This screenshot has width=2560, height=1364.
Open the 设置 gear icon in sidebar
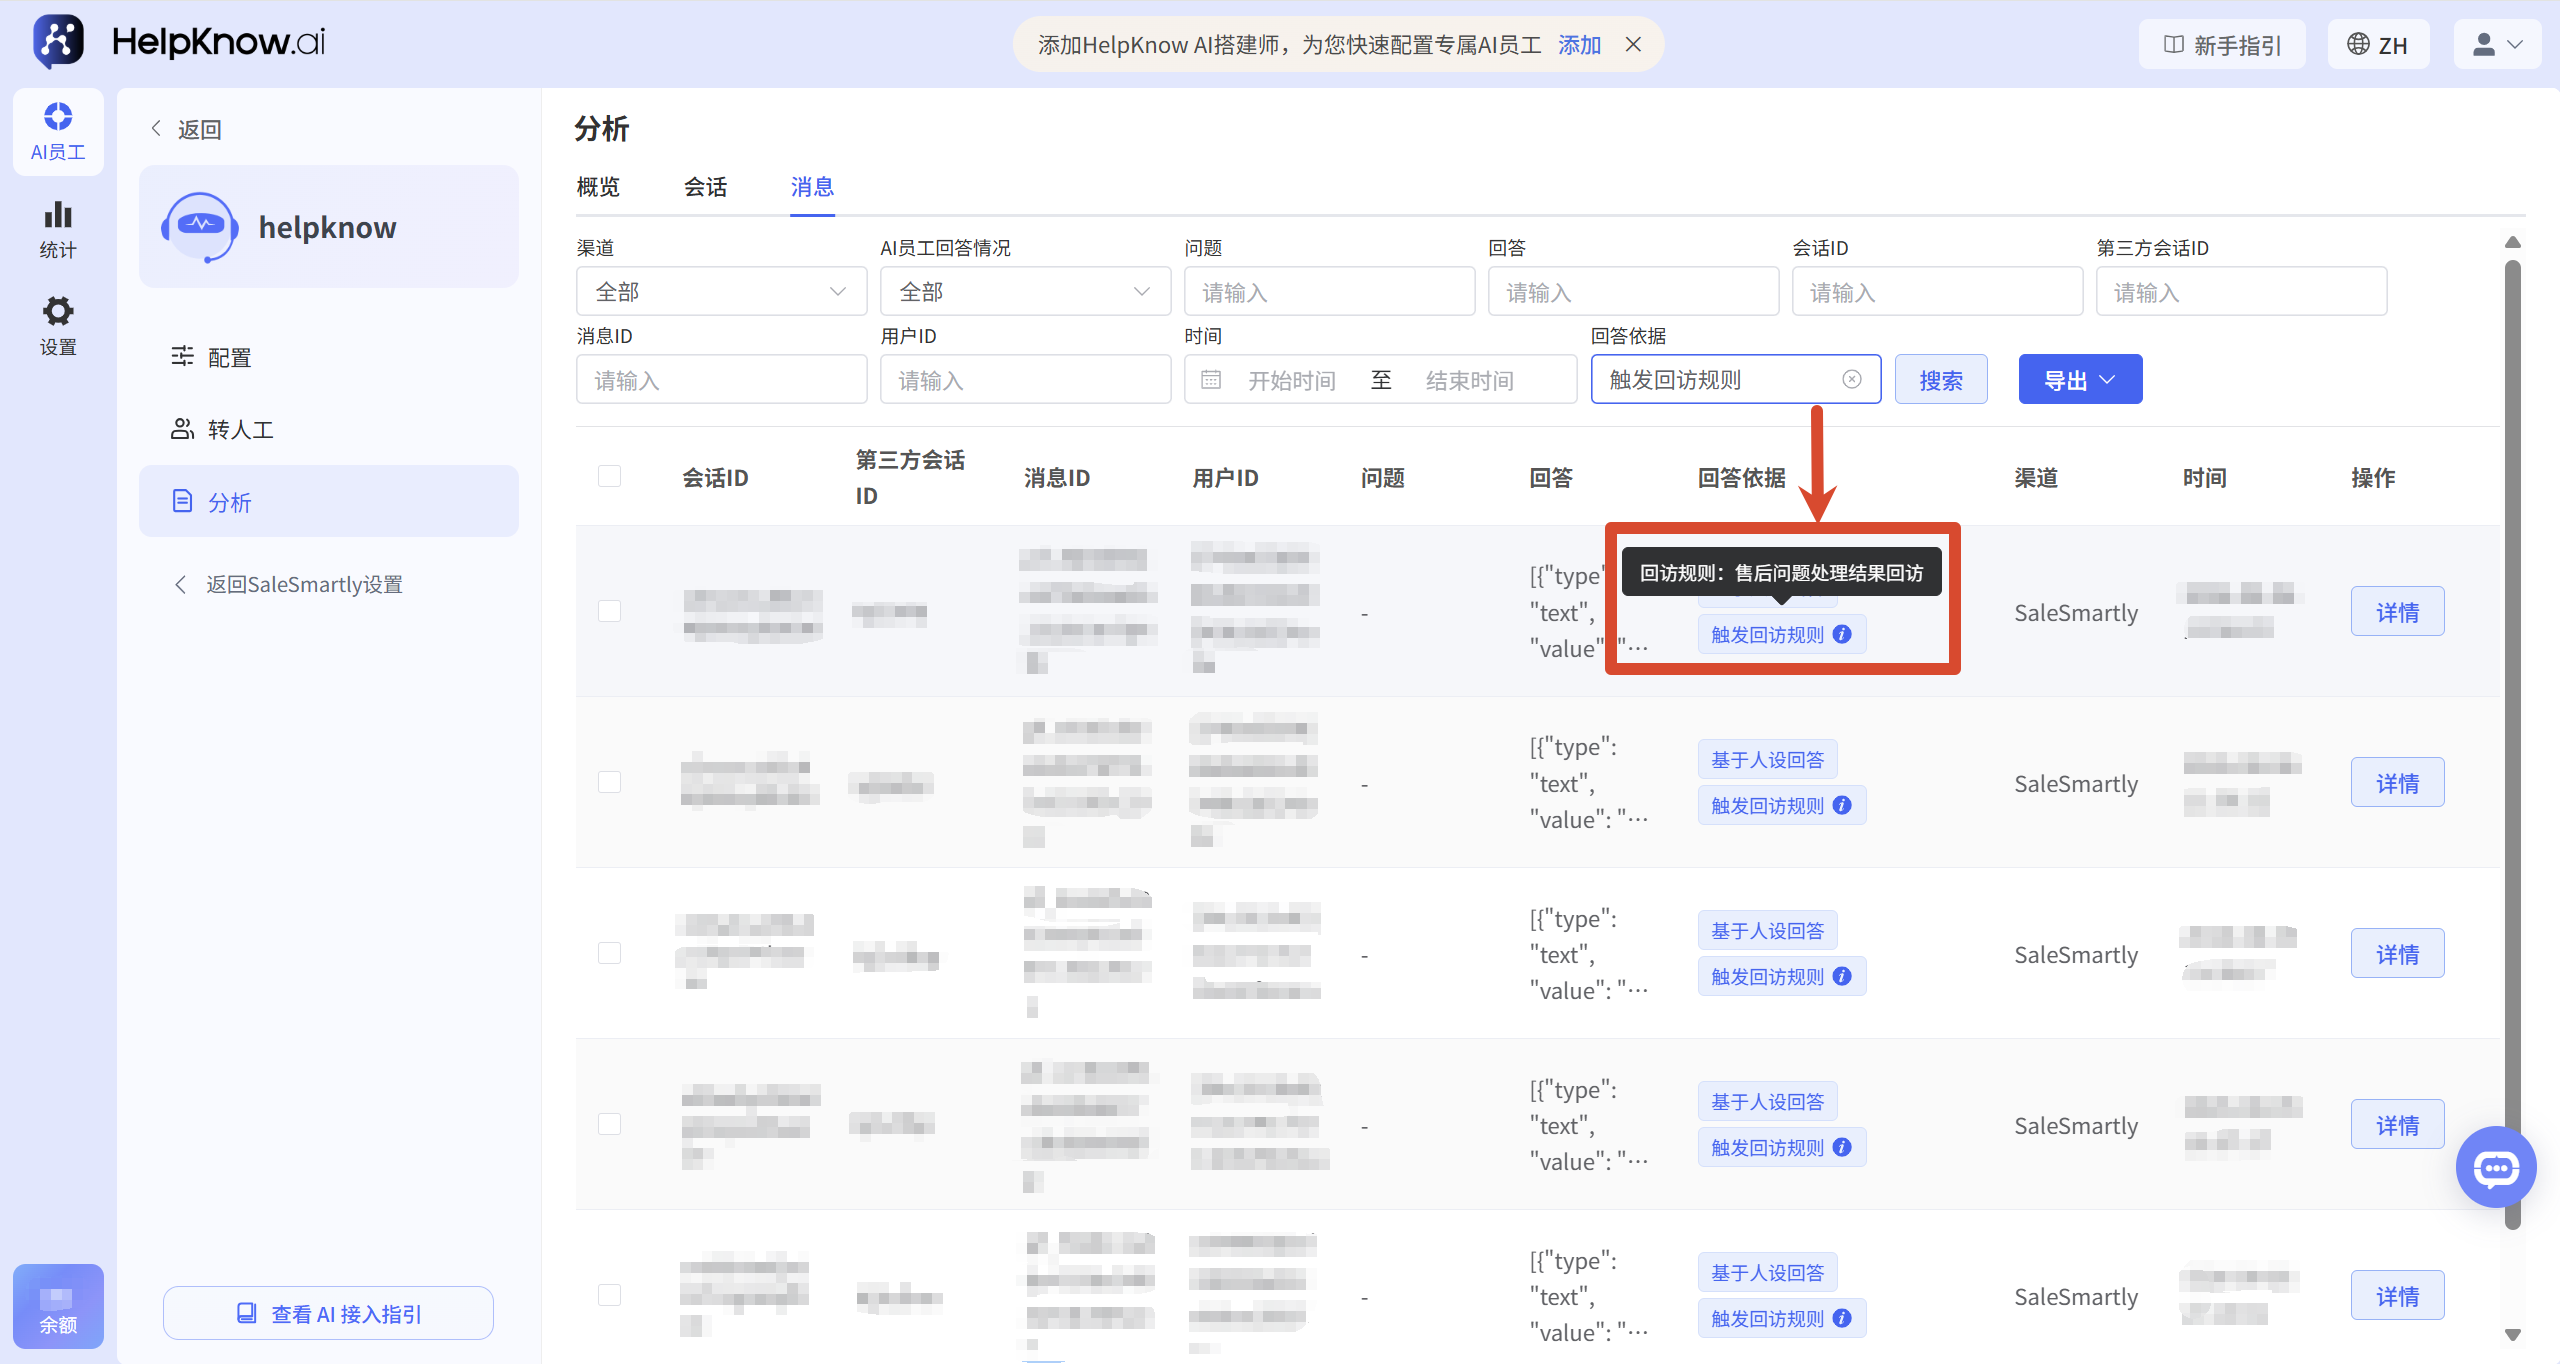click(58, 326)
